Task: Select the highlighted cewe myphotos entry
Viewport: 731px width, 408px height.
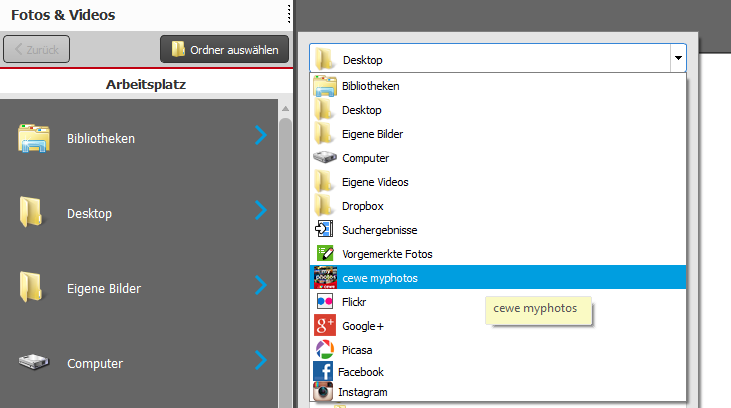Action: coord(498,277)
